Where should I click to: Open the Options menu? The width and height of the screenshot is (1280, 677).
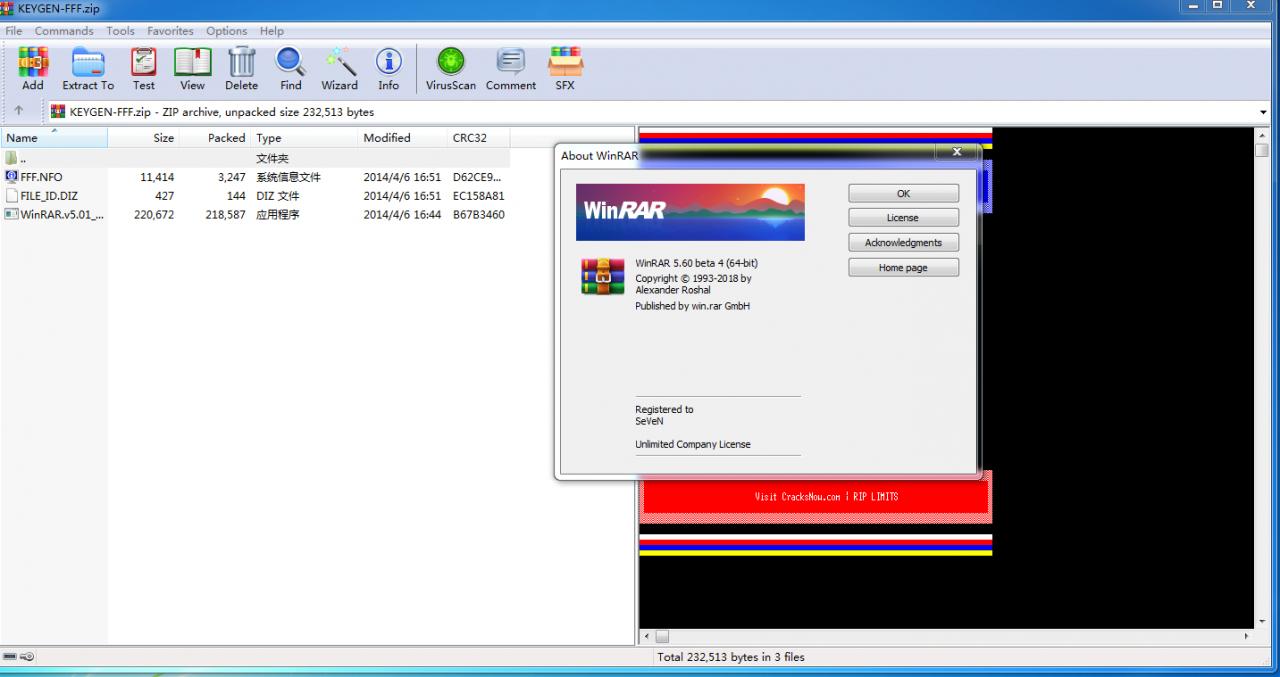[227, 31]
